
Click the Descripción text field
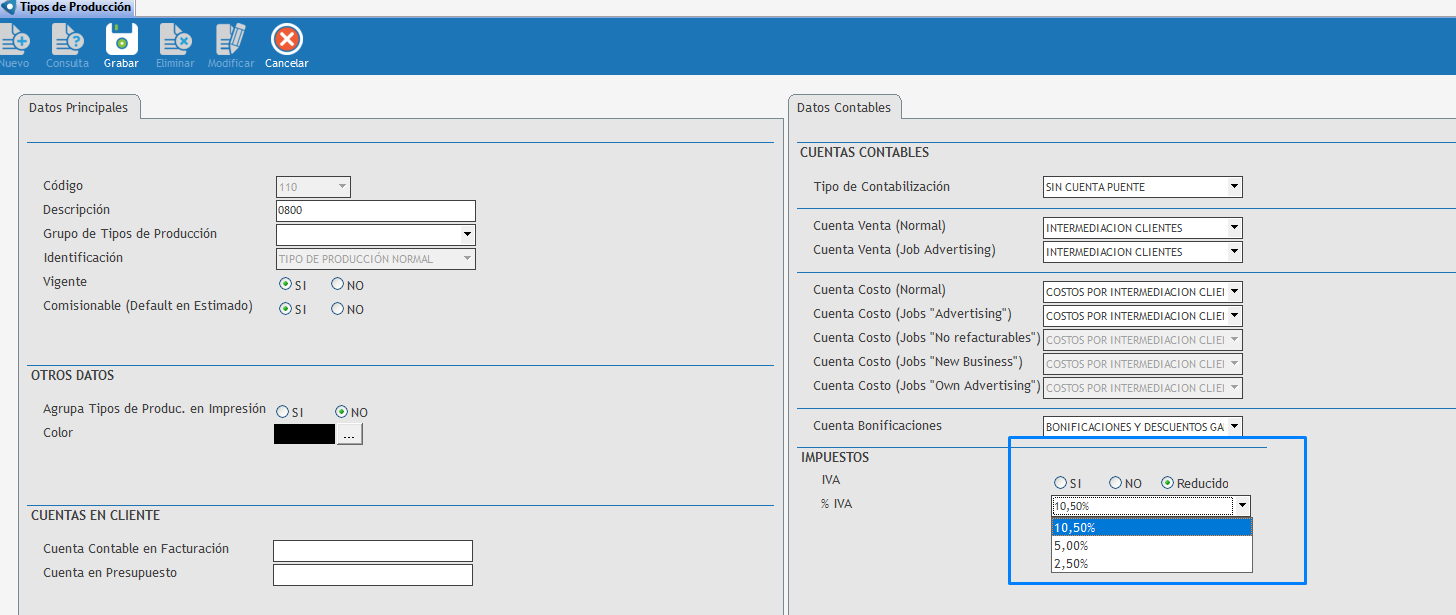[375, 211]
